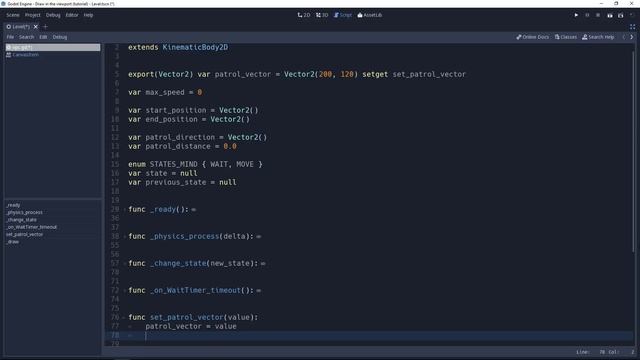Viewport: 640px width, 360px height.
Task: Click the 'patrol_vector = value' line
Action: pyautogui.click(x=191, y=326)
